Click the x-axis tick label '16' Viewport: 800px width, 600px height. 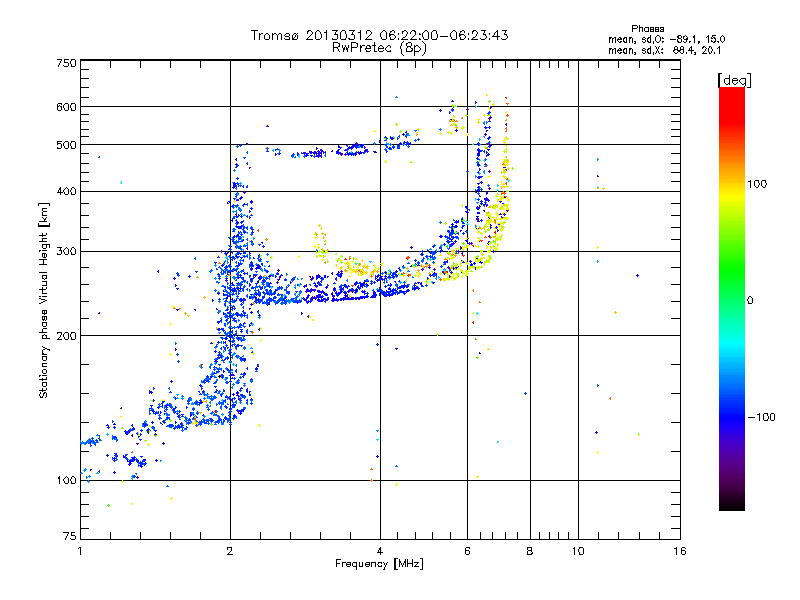click(680, 551)
